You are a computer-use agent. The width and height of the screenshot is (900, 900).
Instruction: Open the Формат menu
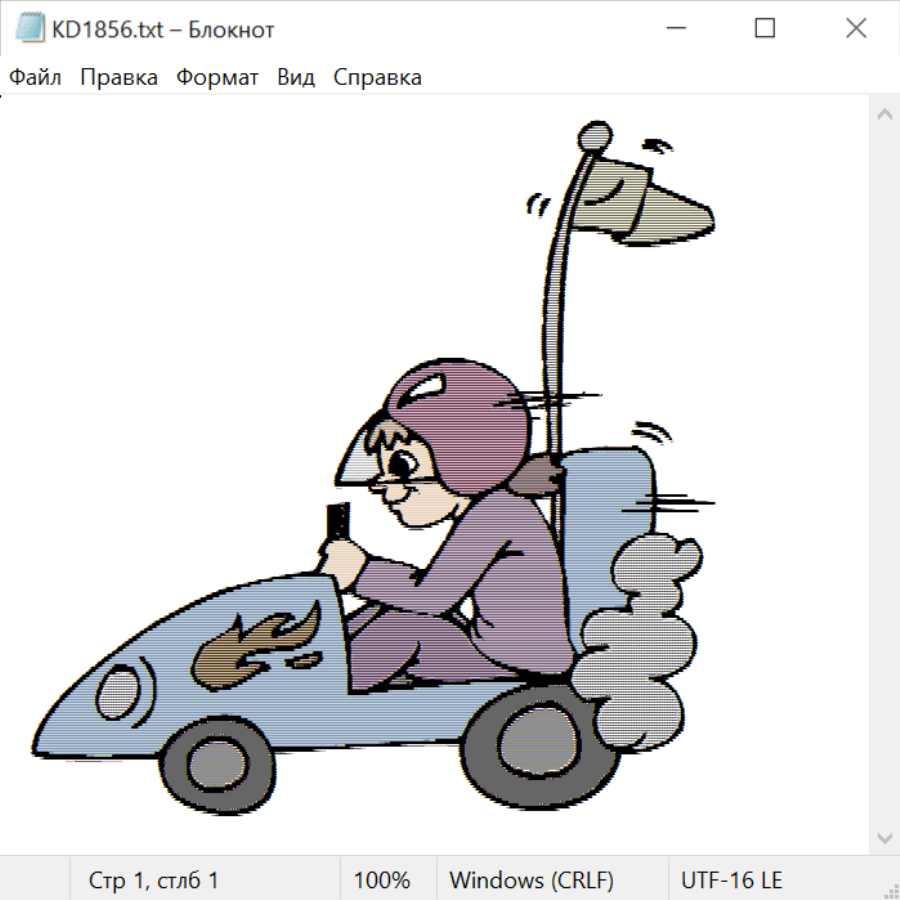(x=217, y=78)
